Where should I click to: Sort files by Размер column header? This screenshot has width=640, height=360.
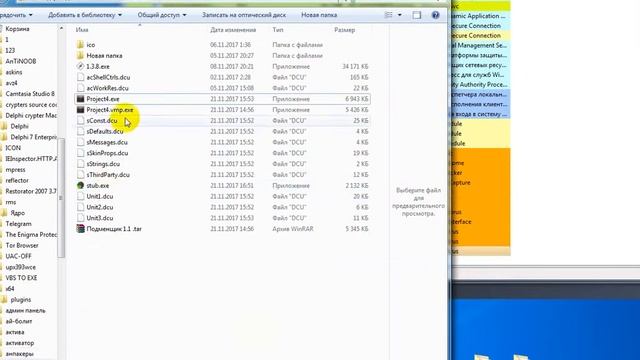tap(344, 30)
